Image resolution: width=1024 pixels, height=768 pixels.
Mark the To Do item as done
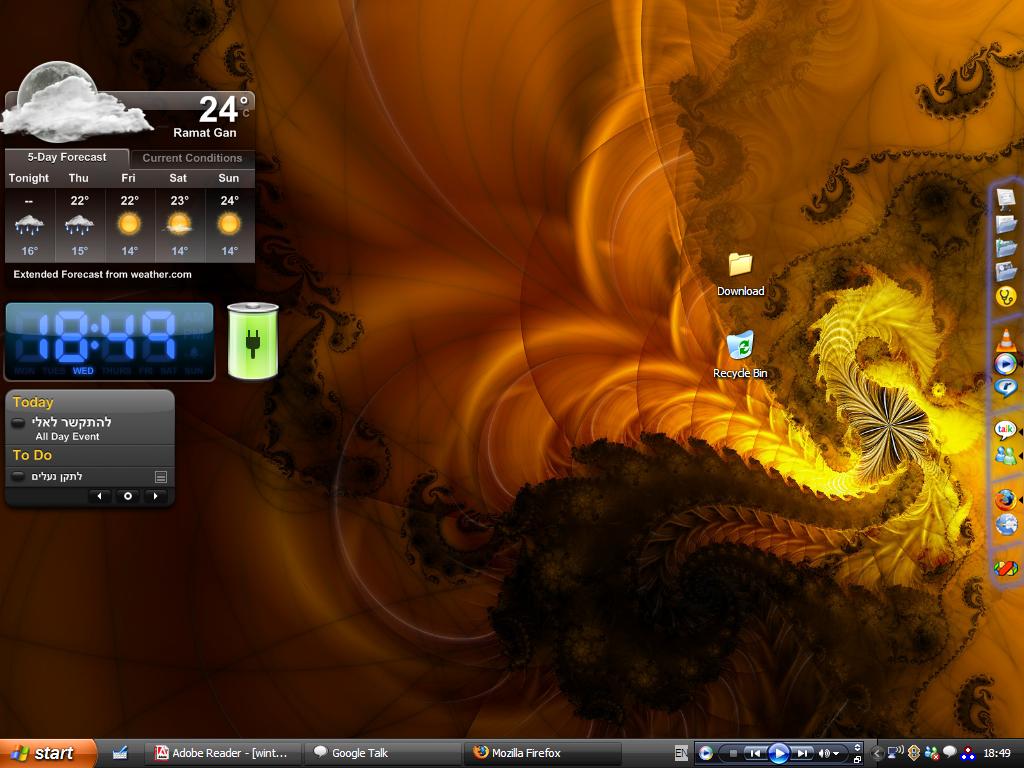pos(18,476)
